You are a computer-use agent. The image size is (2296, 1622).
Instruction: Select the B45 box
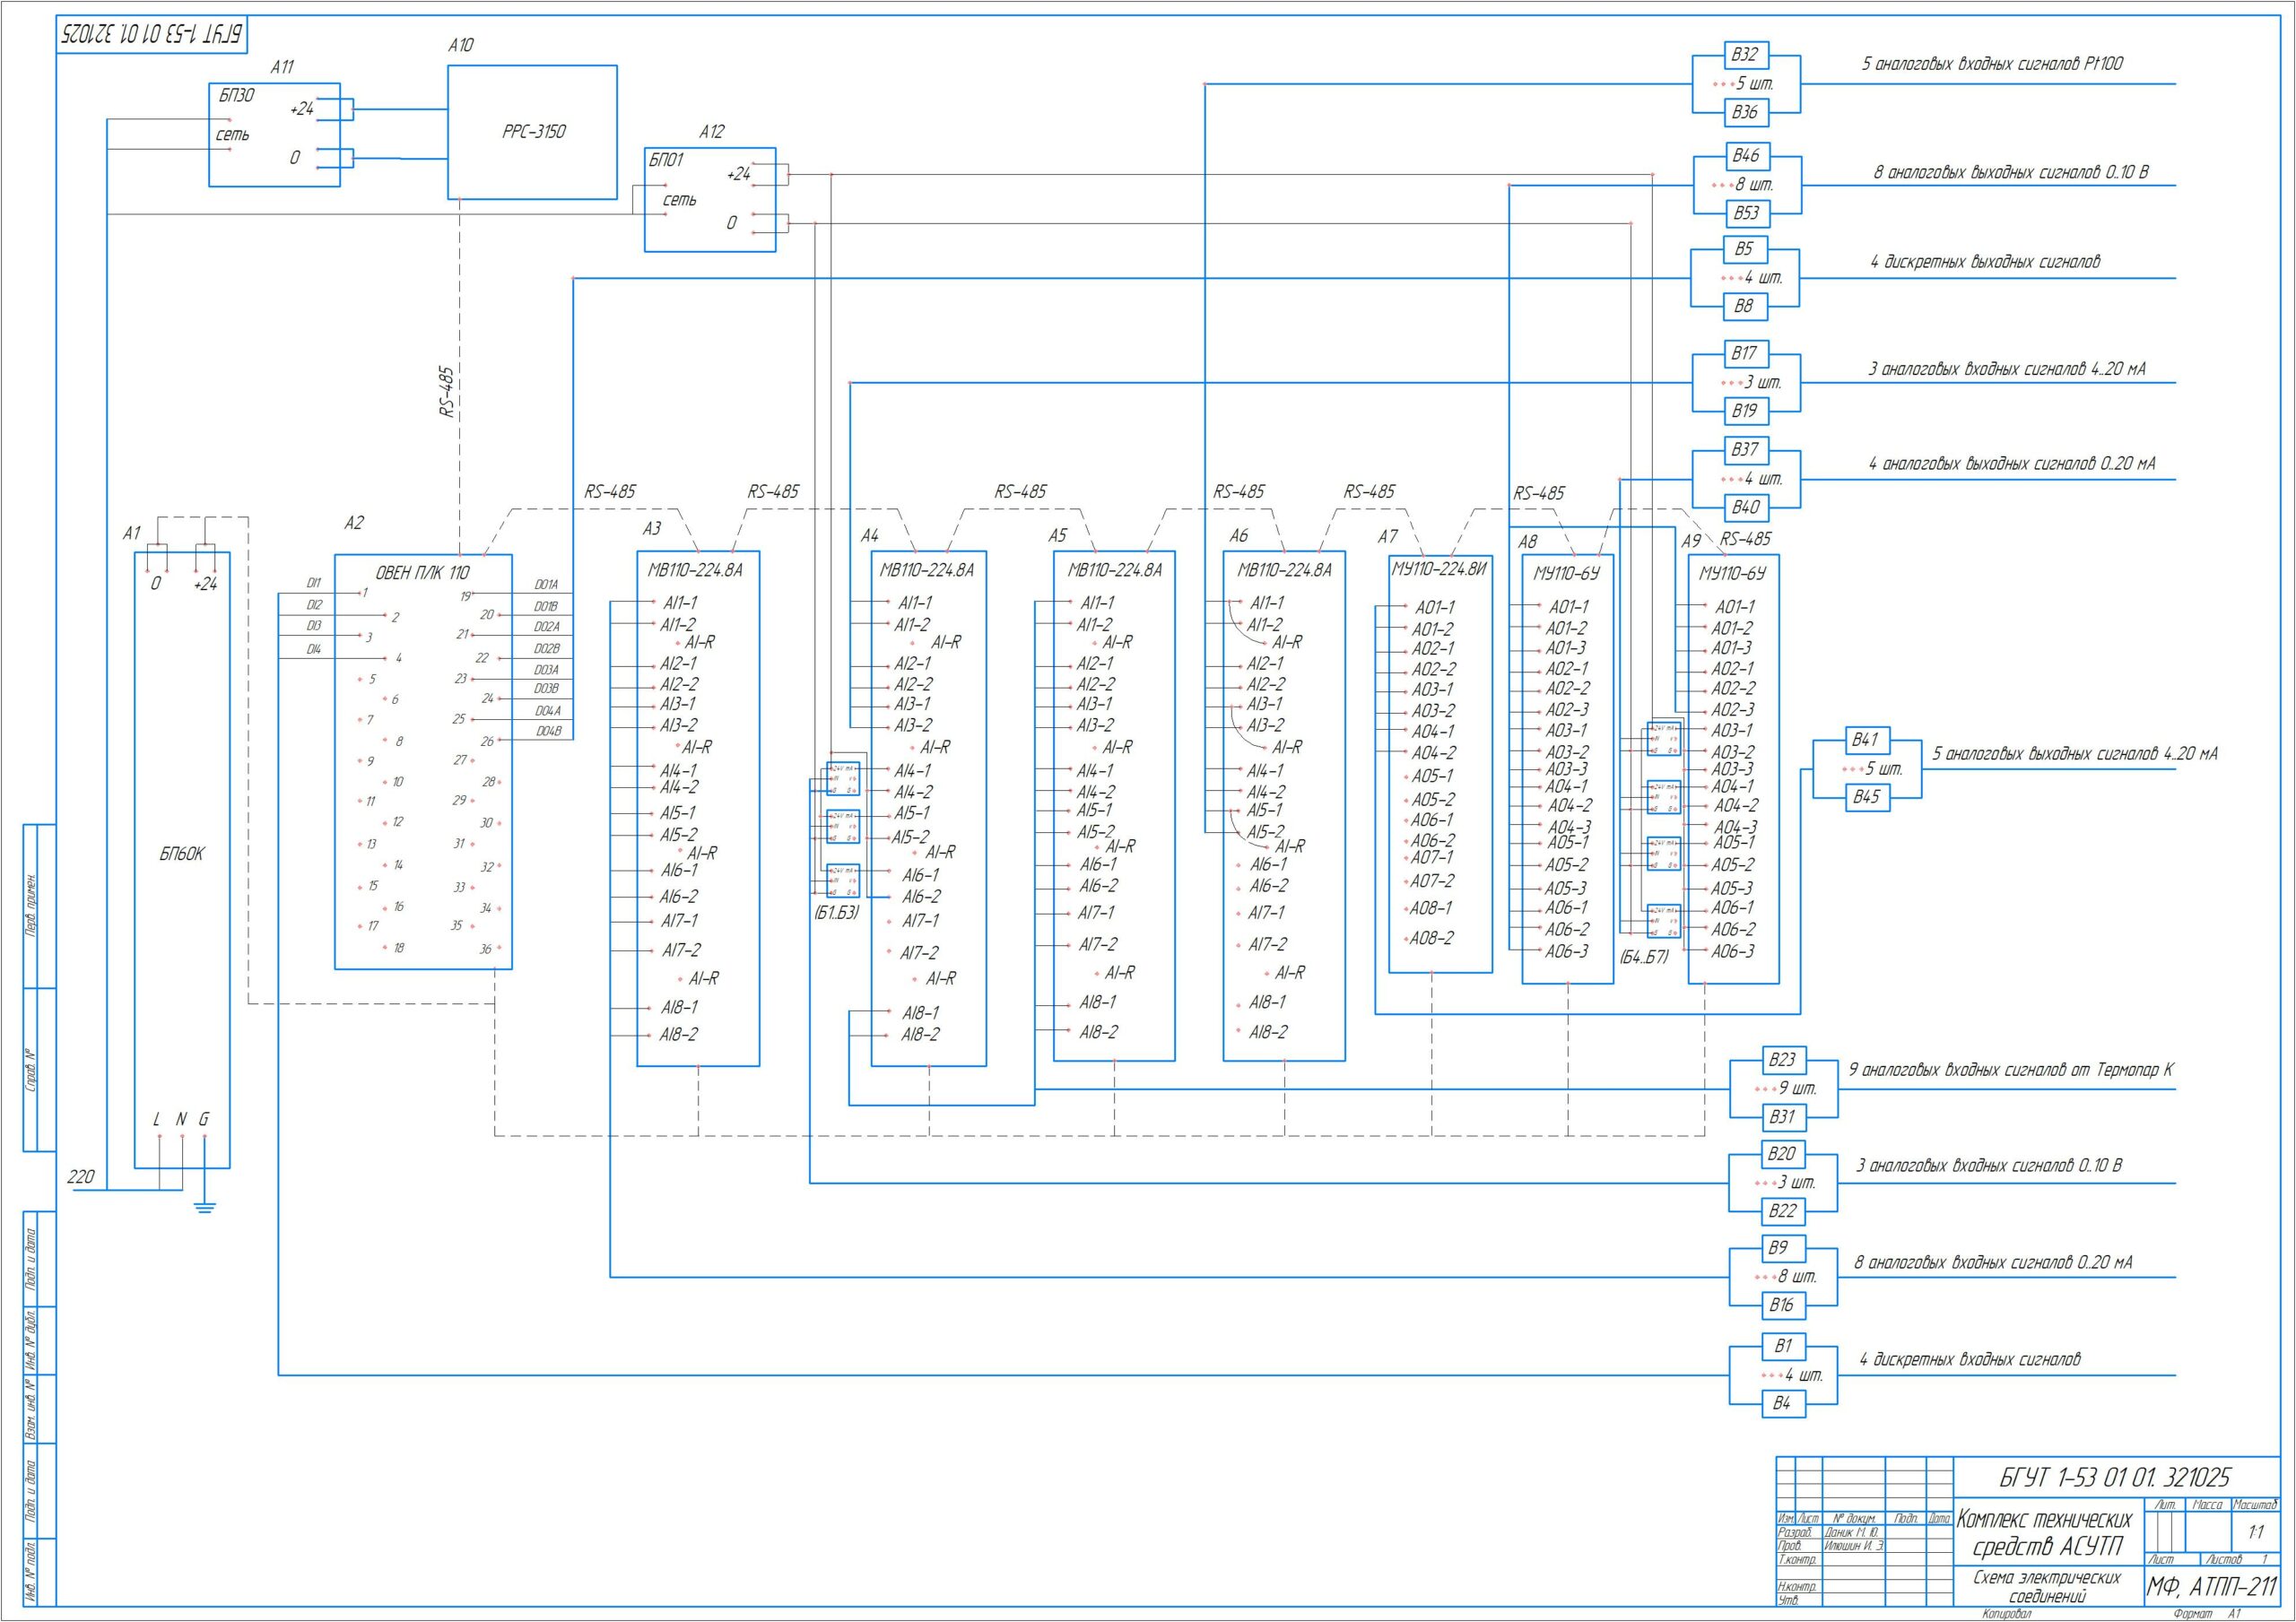tap(1866, 797)
